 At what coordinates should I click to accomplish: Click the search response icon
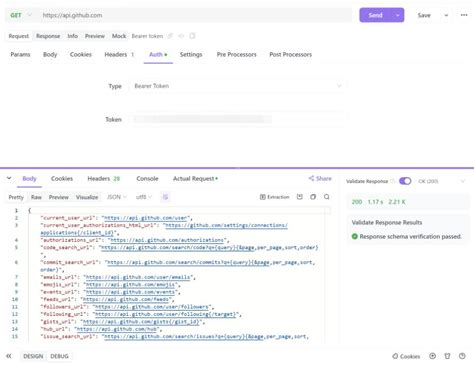click(327, 197)
